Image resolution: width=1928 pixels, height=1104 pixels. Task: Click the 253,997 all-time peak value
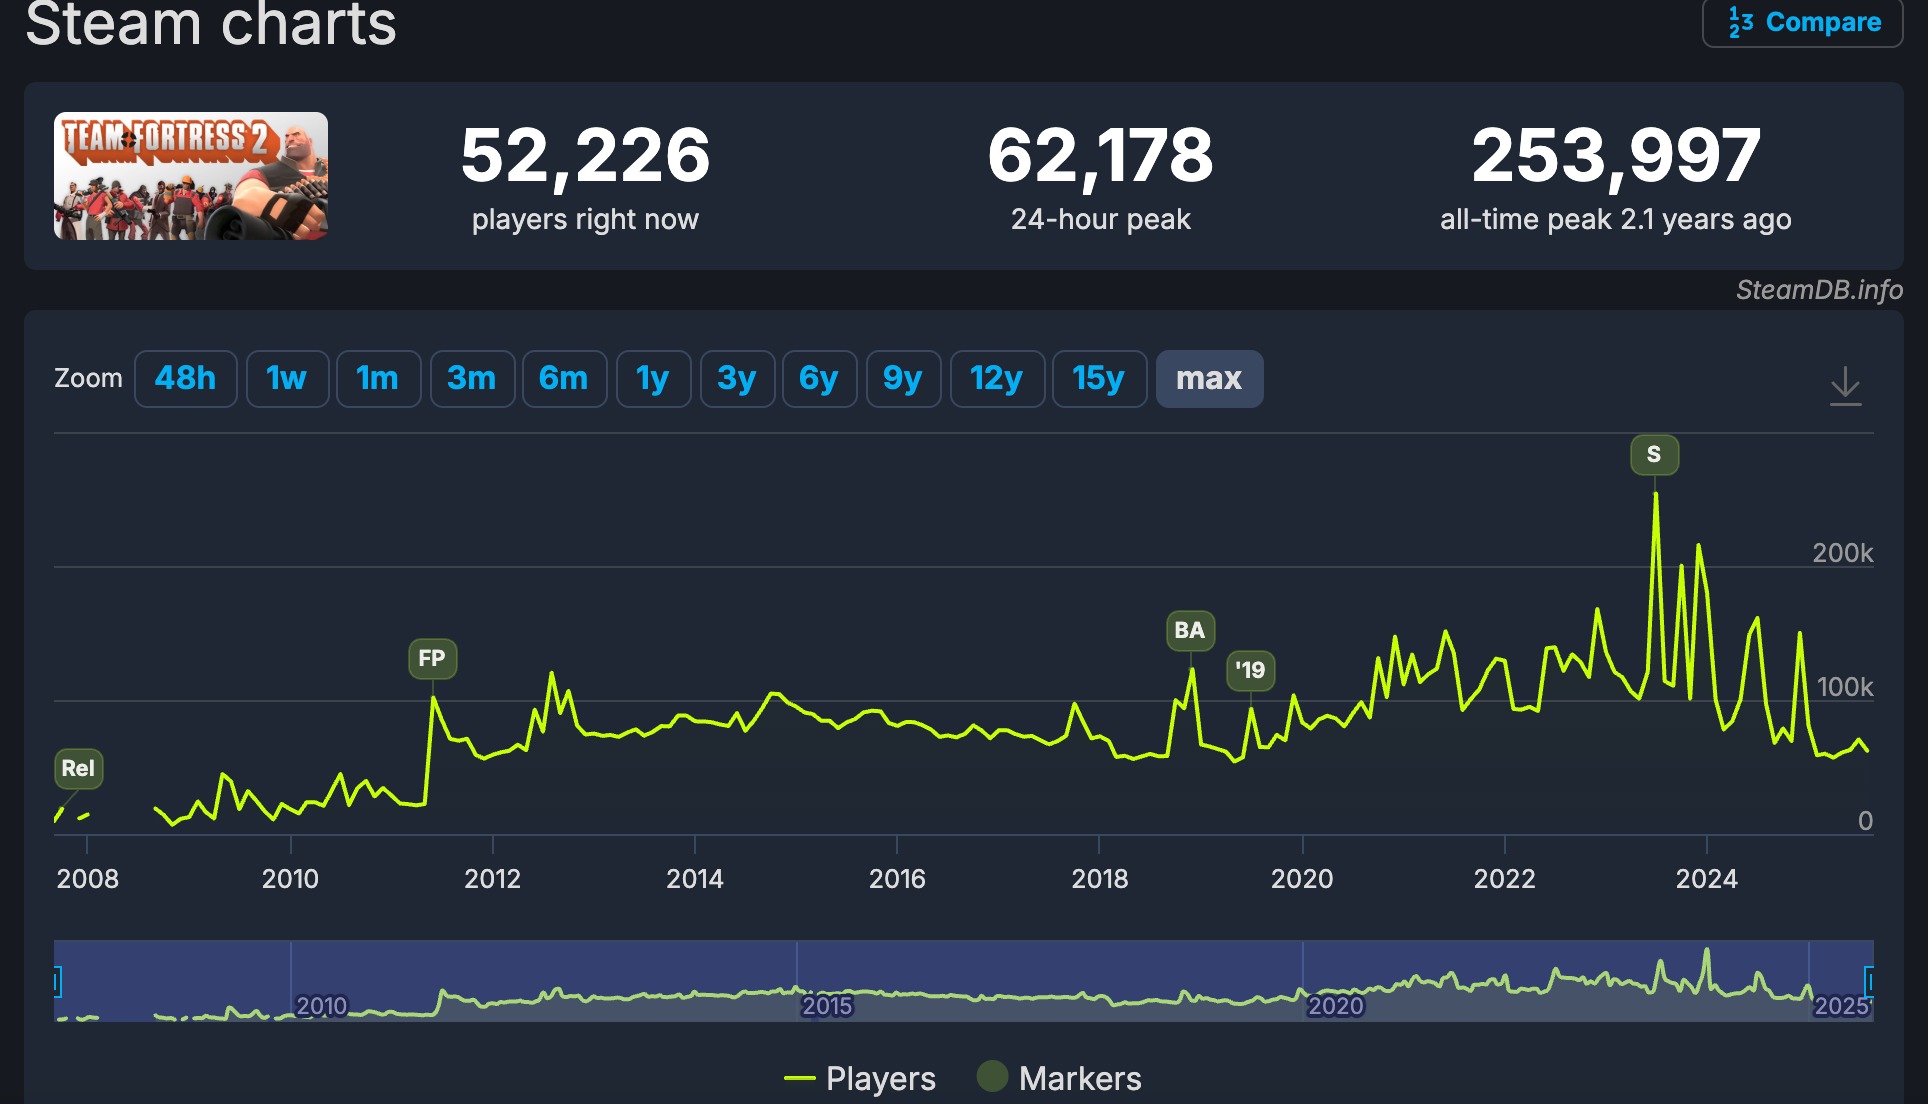pos(1616,156)
